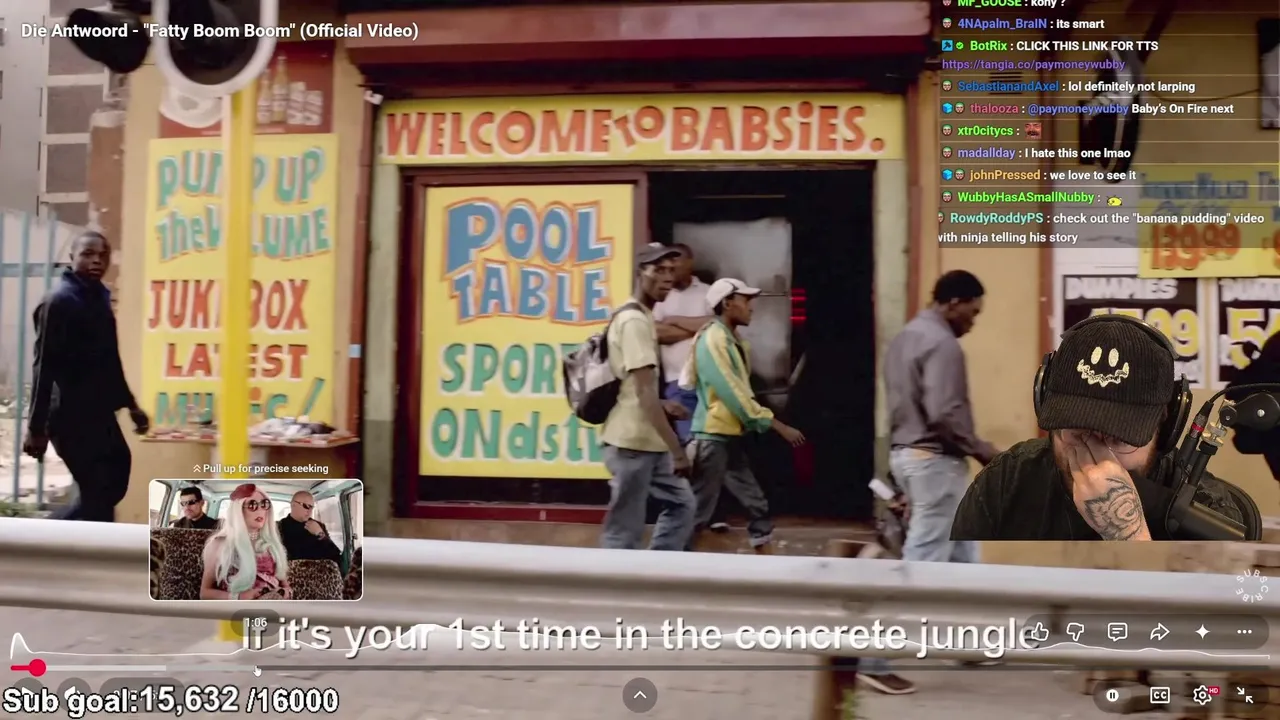This screenshot has width=1280, height=720.
Task: Click the 'lol definitely not larping' chat message
Action: 1131,87
